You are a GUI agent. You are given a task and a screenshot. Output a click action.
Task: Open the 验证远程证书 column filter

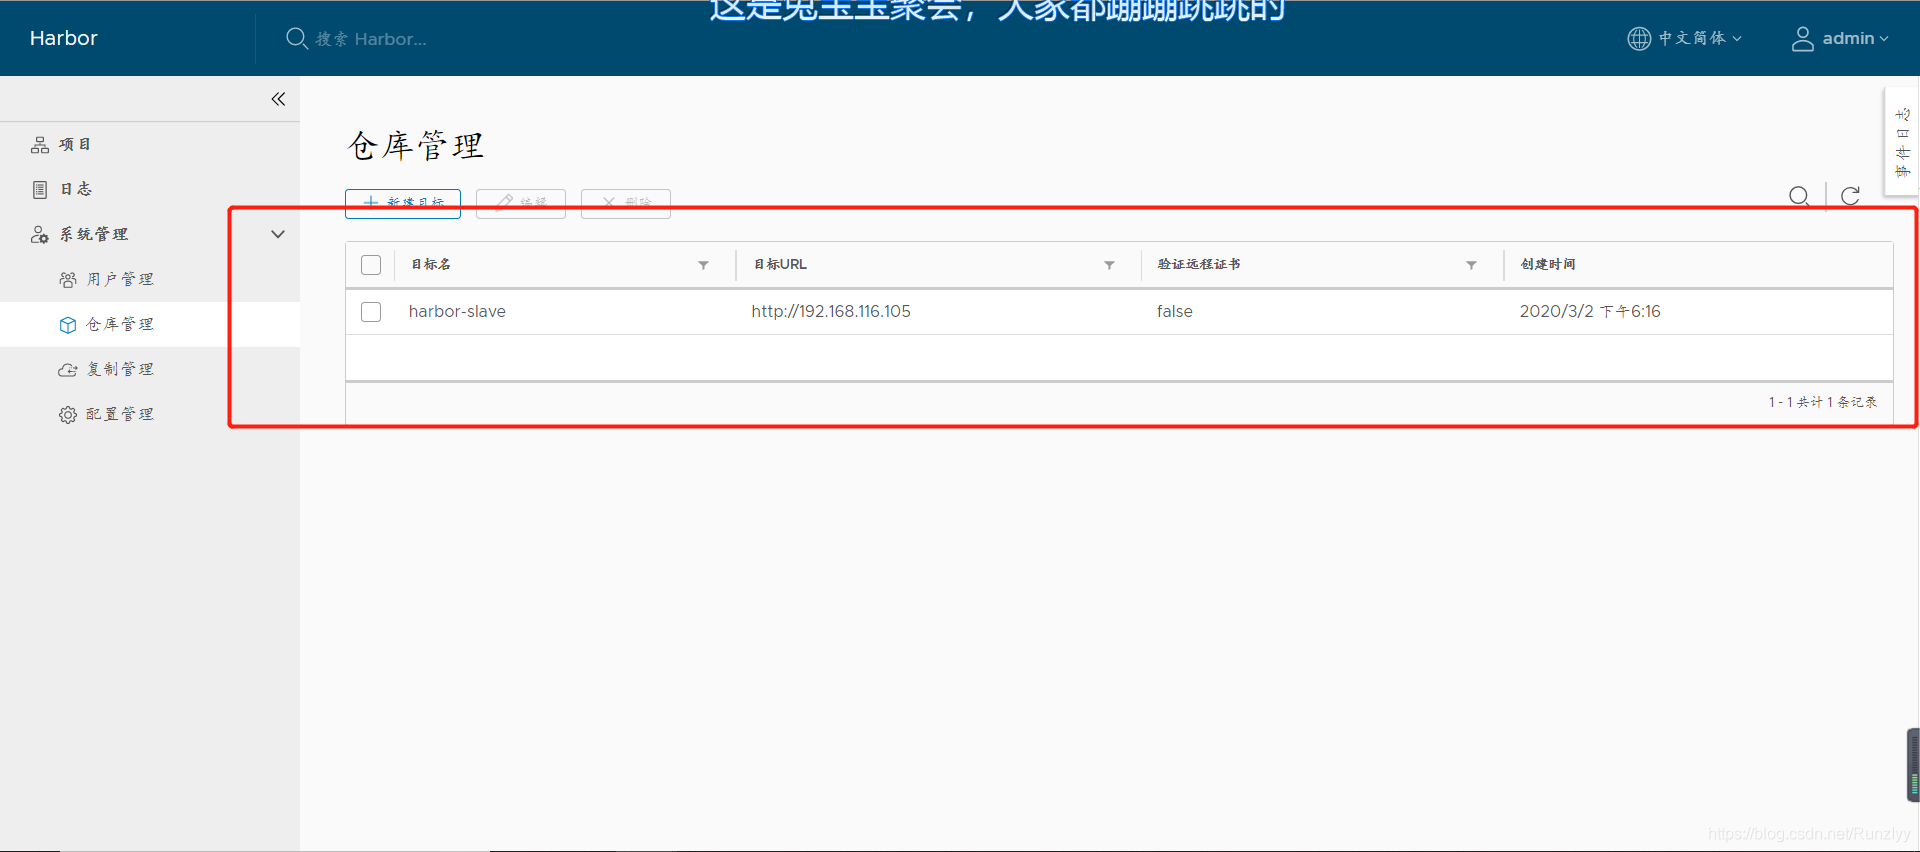click(1471, 265)
